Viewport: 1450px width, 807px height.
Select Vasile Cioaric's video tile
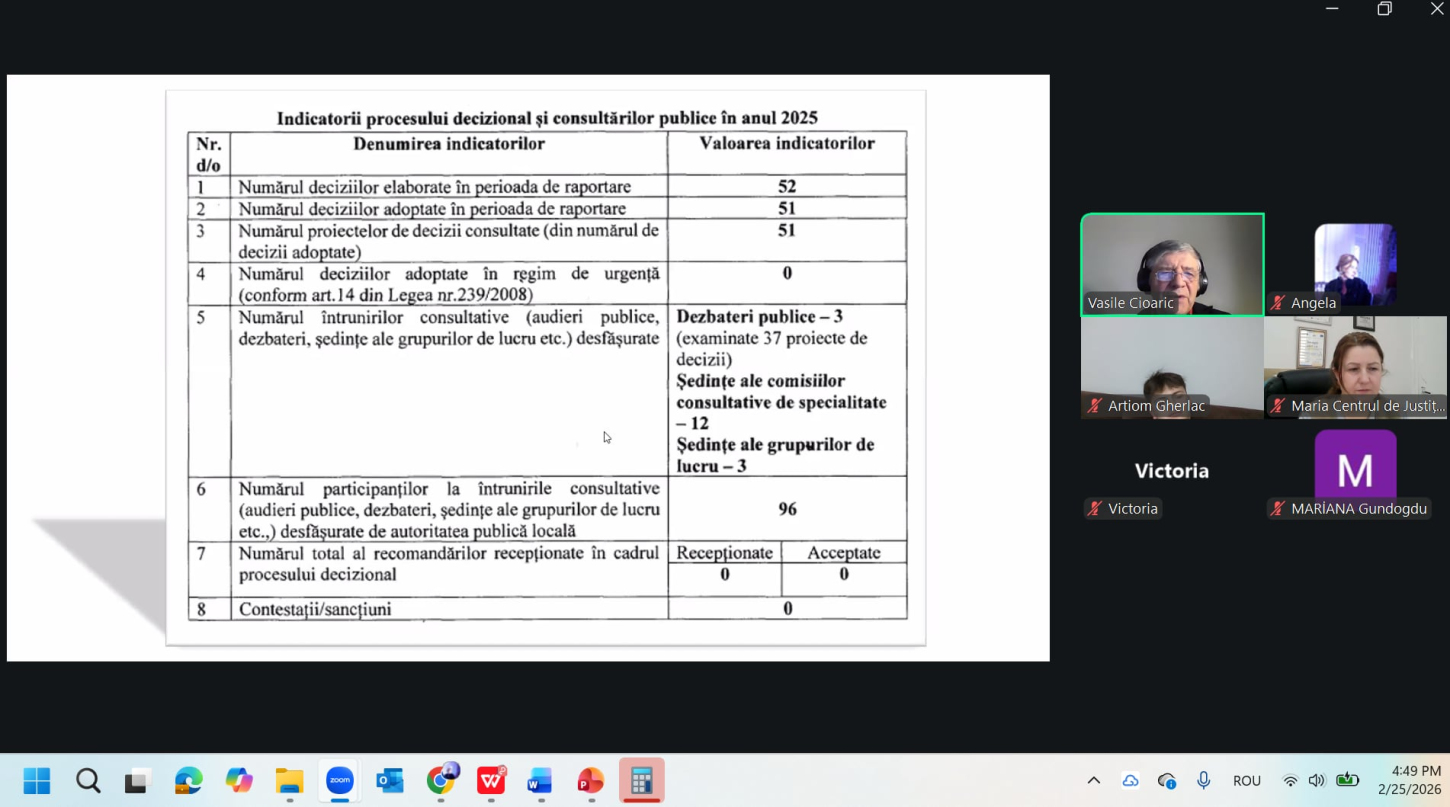click(x=1172, y=264)
